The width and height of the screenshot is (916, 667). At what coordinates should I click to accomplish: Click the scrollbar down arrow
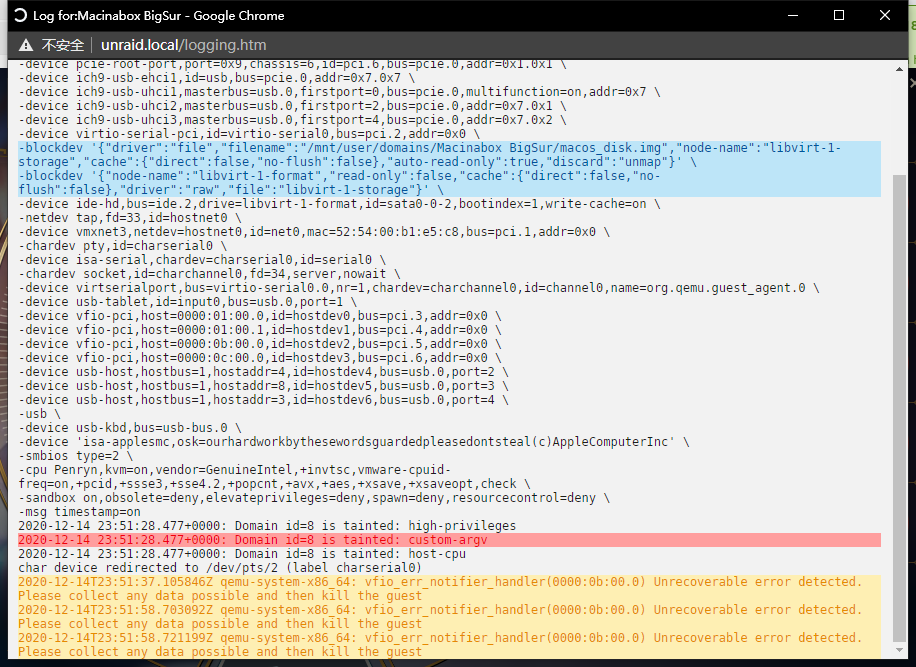pos(899,650)
